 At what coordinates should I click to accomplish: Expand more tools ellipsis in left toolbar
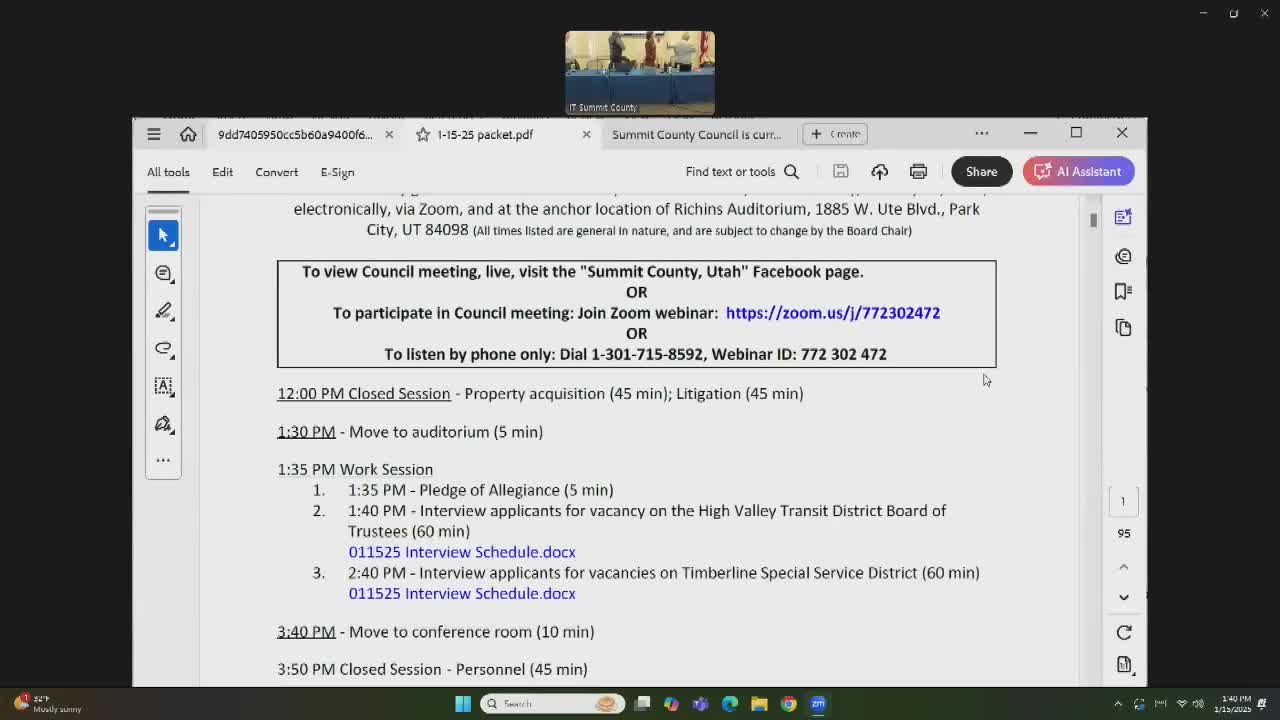[163, 460]
